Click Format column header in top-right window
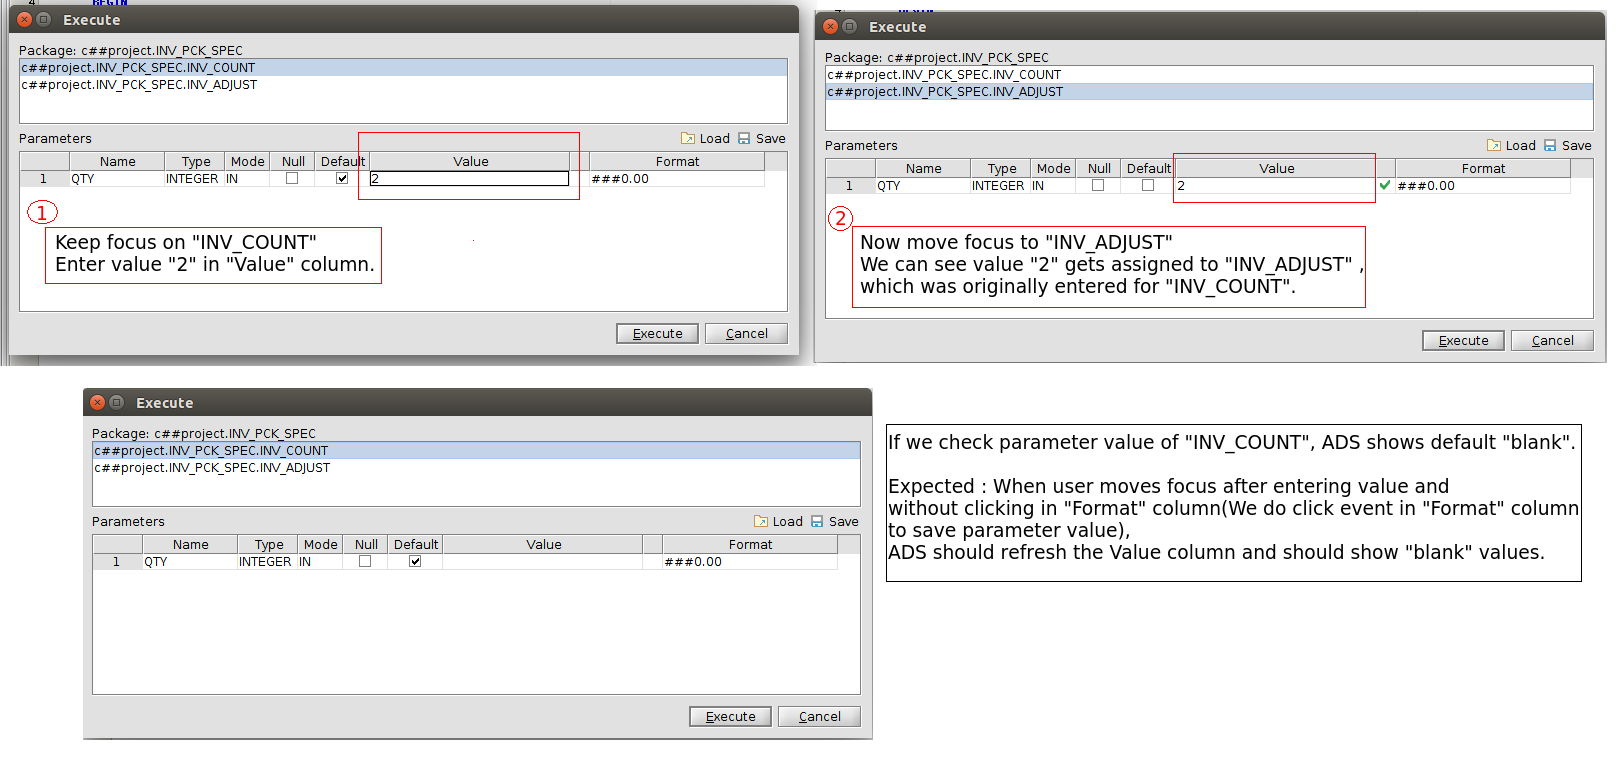 1483,168
